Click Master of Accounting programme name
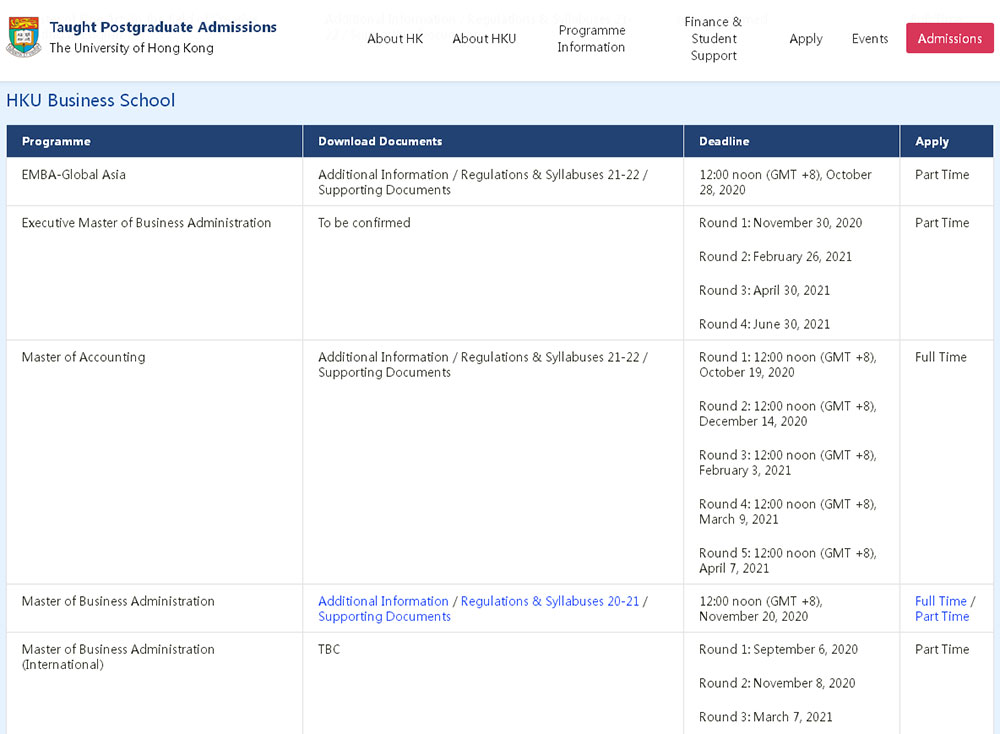 tap(84, 358)
